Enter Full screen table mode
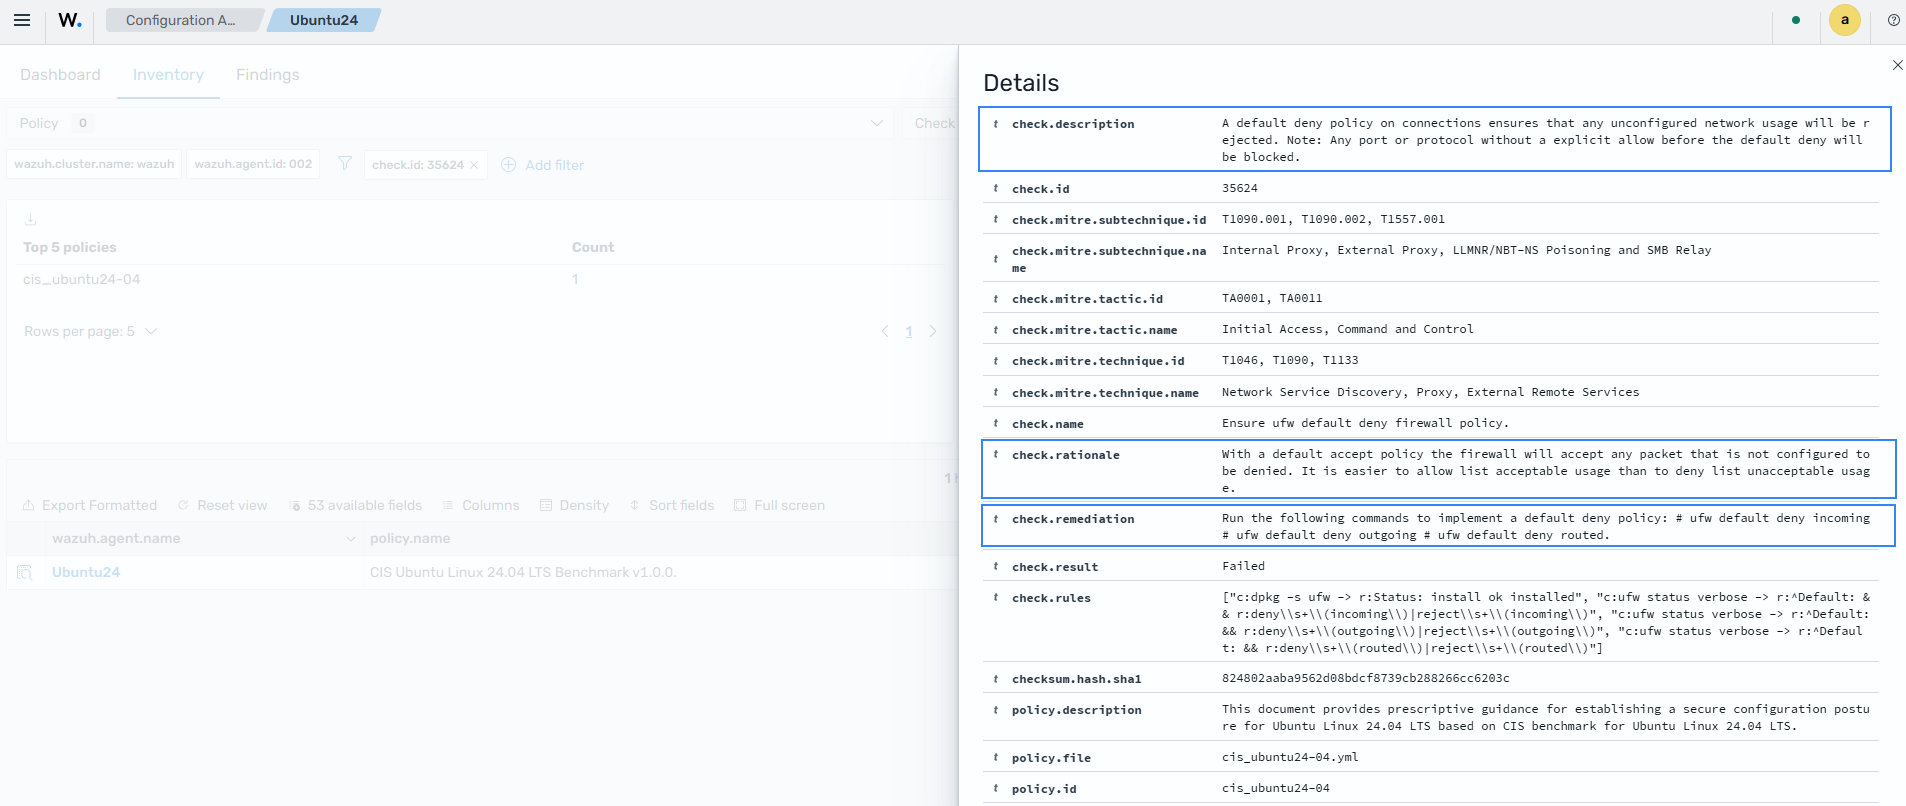 pyautogui.click(x=779, y=505)
